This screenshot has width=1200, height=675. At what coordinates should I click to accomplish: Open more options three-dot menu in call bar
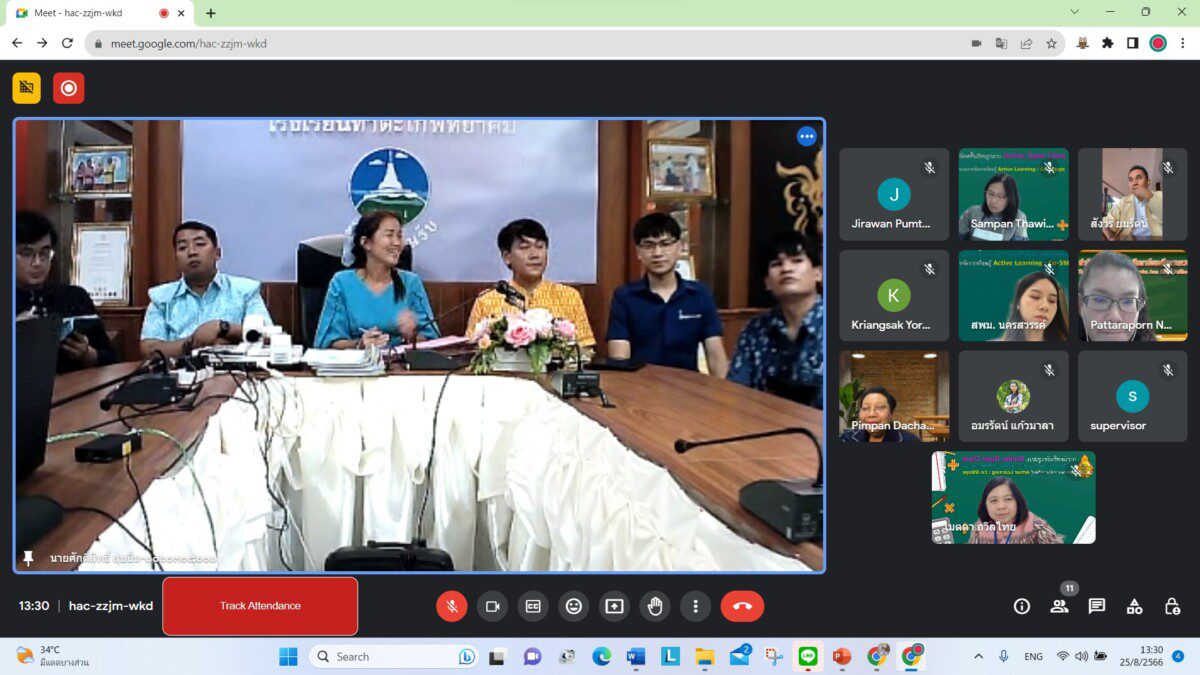(695, 606)
